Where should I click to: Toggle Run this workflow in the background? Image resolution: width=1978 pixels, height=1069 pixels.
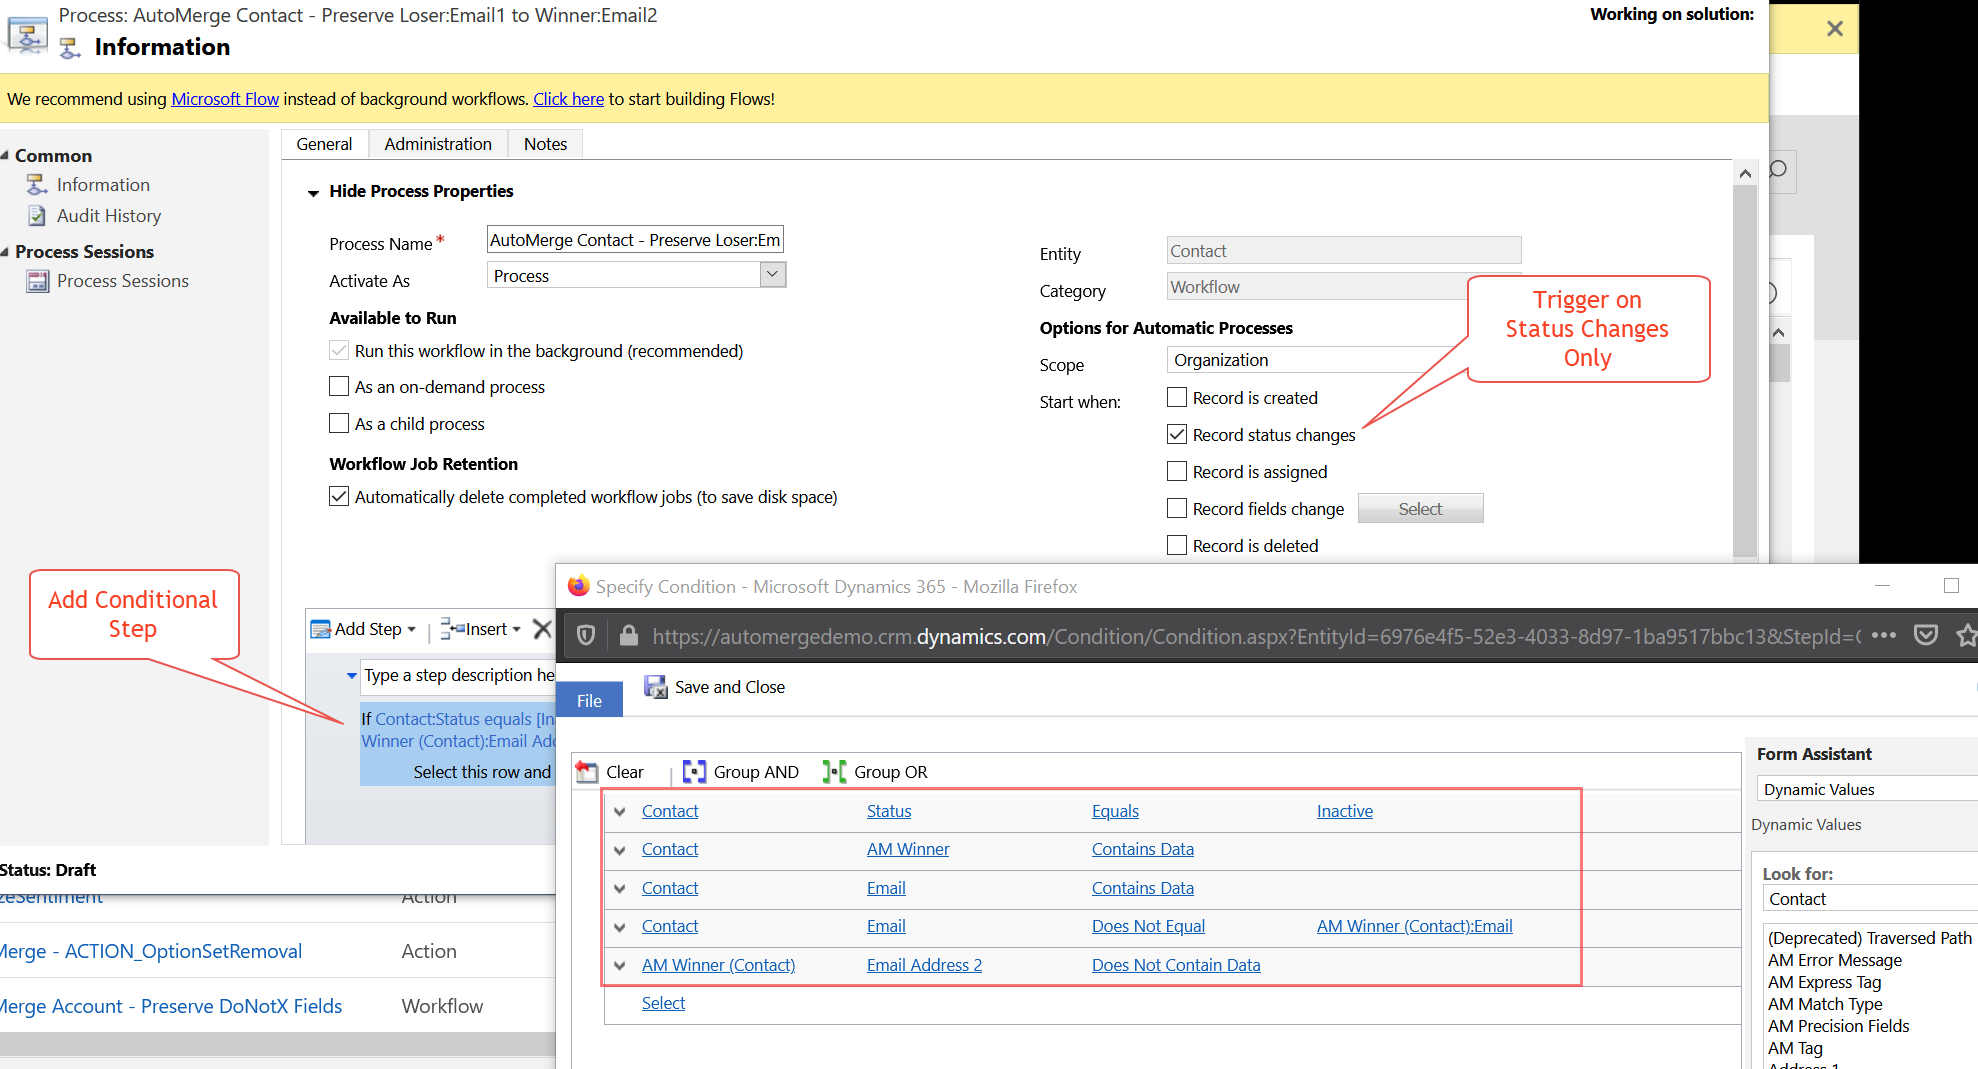(339, 351)
